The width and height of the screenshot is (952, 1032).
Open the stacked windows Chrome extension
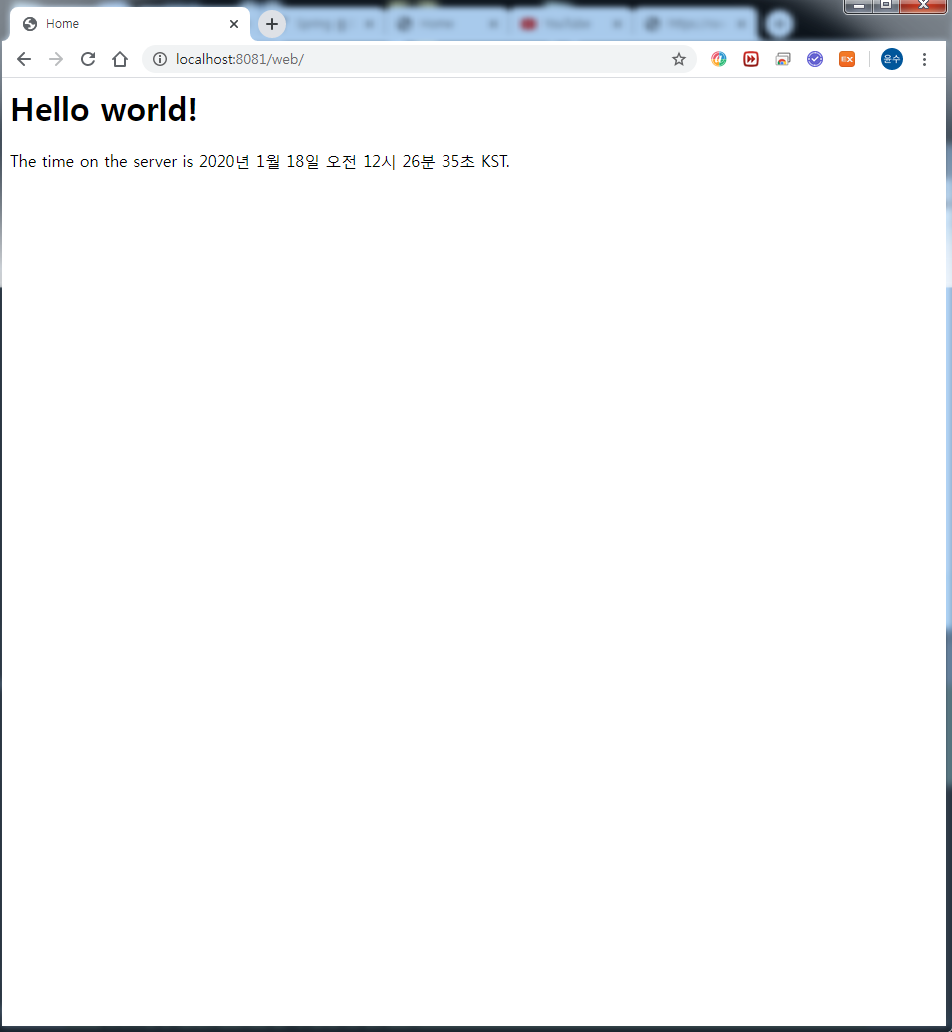[783, 59]
